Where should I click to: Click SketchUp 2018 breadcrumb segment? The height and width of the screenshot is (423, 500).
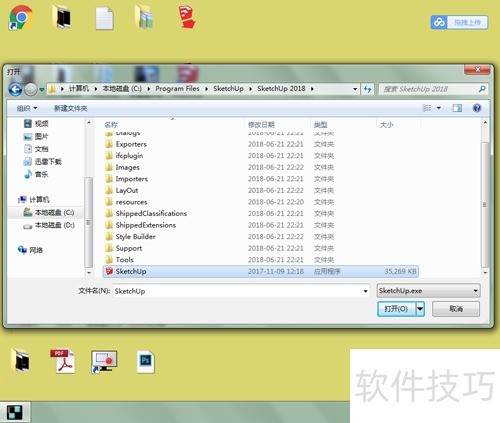[x=281, y=89]
